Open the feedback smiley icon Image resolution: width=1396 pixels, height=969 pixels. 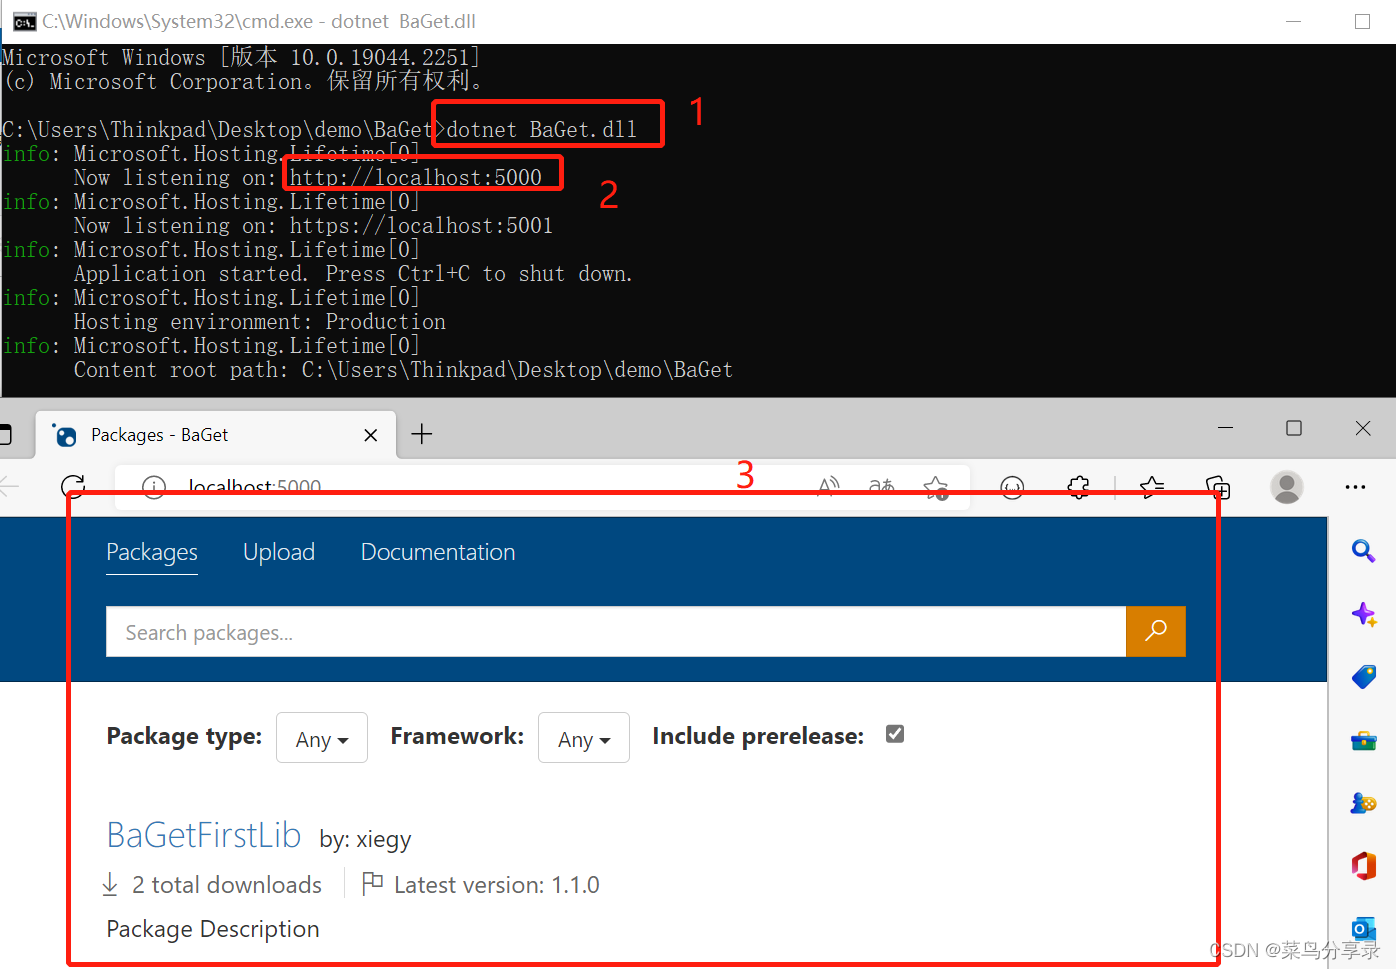1012,487
